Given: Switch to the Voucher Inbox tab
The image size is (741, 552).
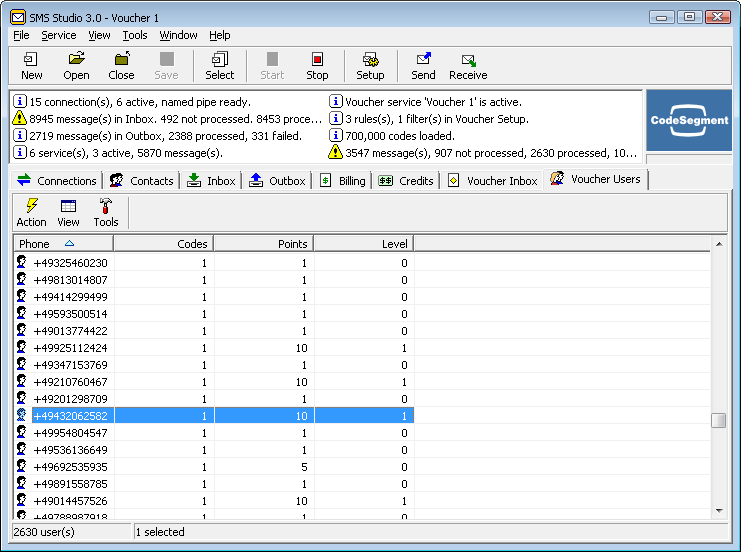Looking at the screenshot, I should [x=493, y=181].
